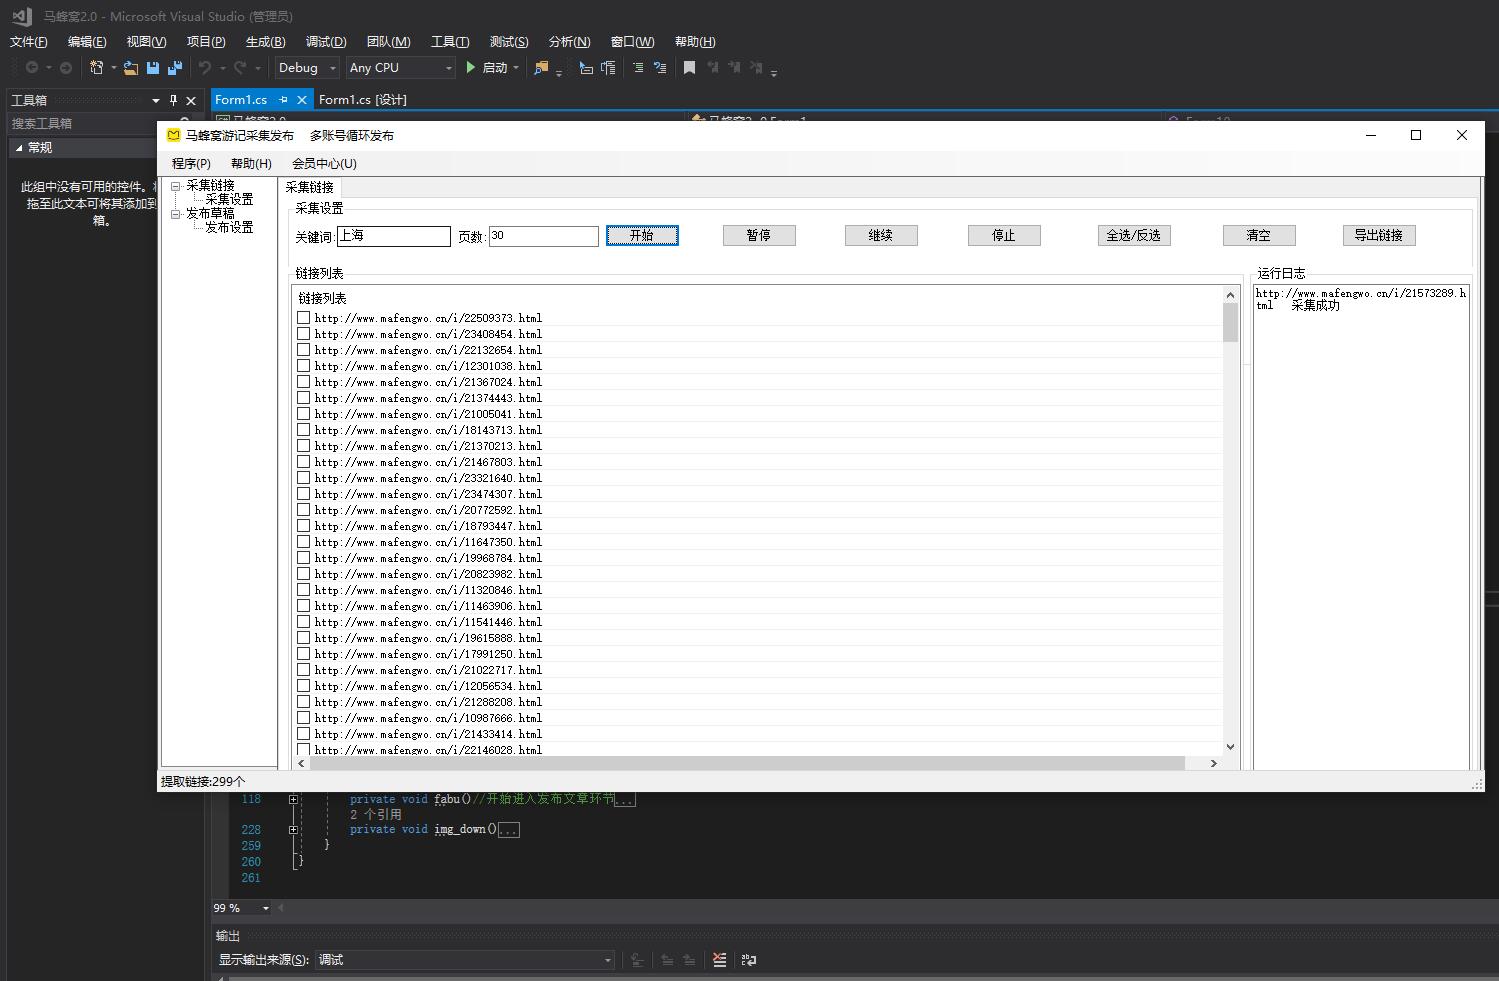The image size is (1499, 981).
Task: Collapse the 发布草稿 tree node
Action: [x=176, y=214]
